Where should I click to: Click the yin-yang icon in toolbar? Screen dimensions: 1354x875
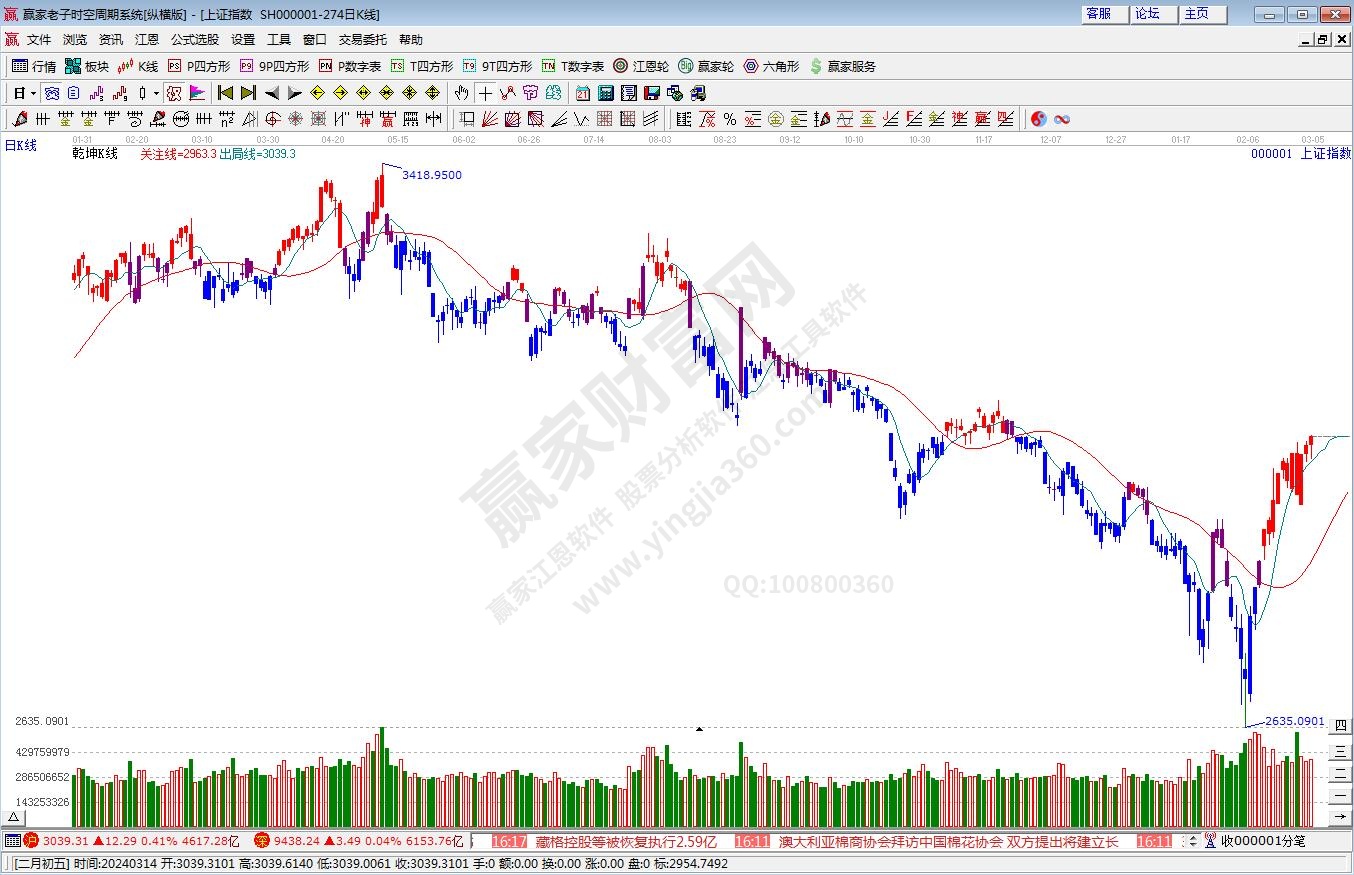tap(1038, 119)
